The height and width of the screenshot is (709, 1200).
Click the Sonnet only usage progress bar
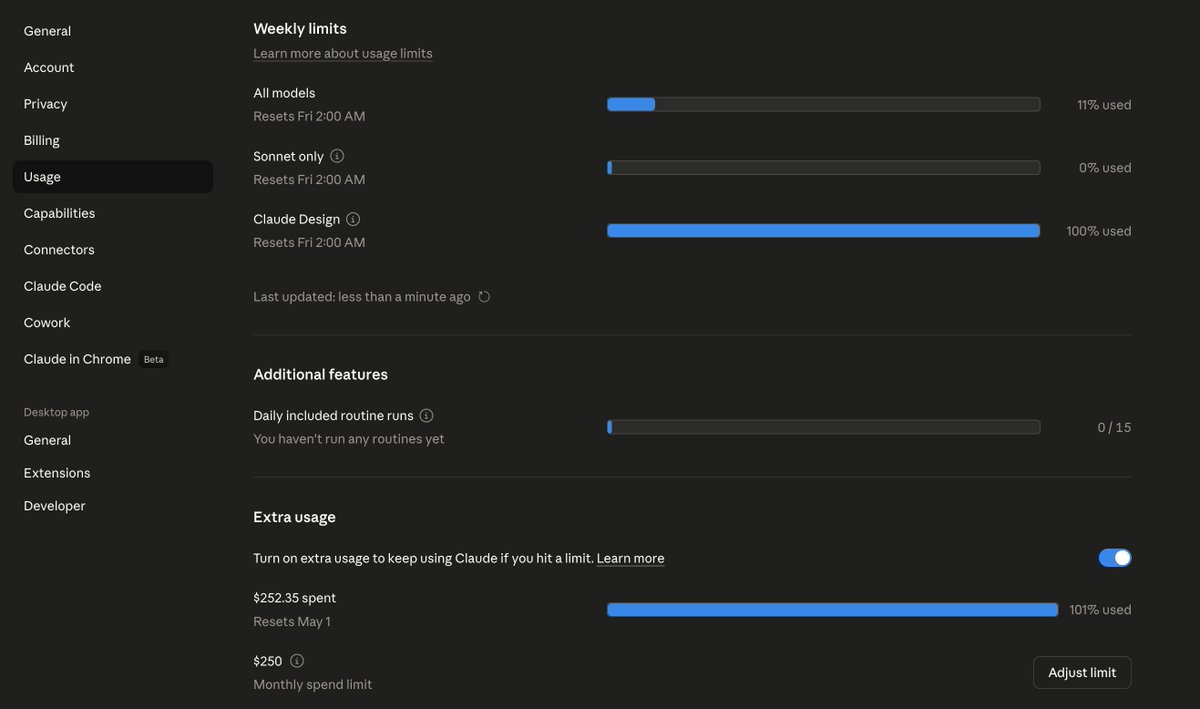[823, 168]
